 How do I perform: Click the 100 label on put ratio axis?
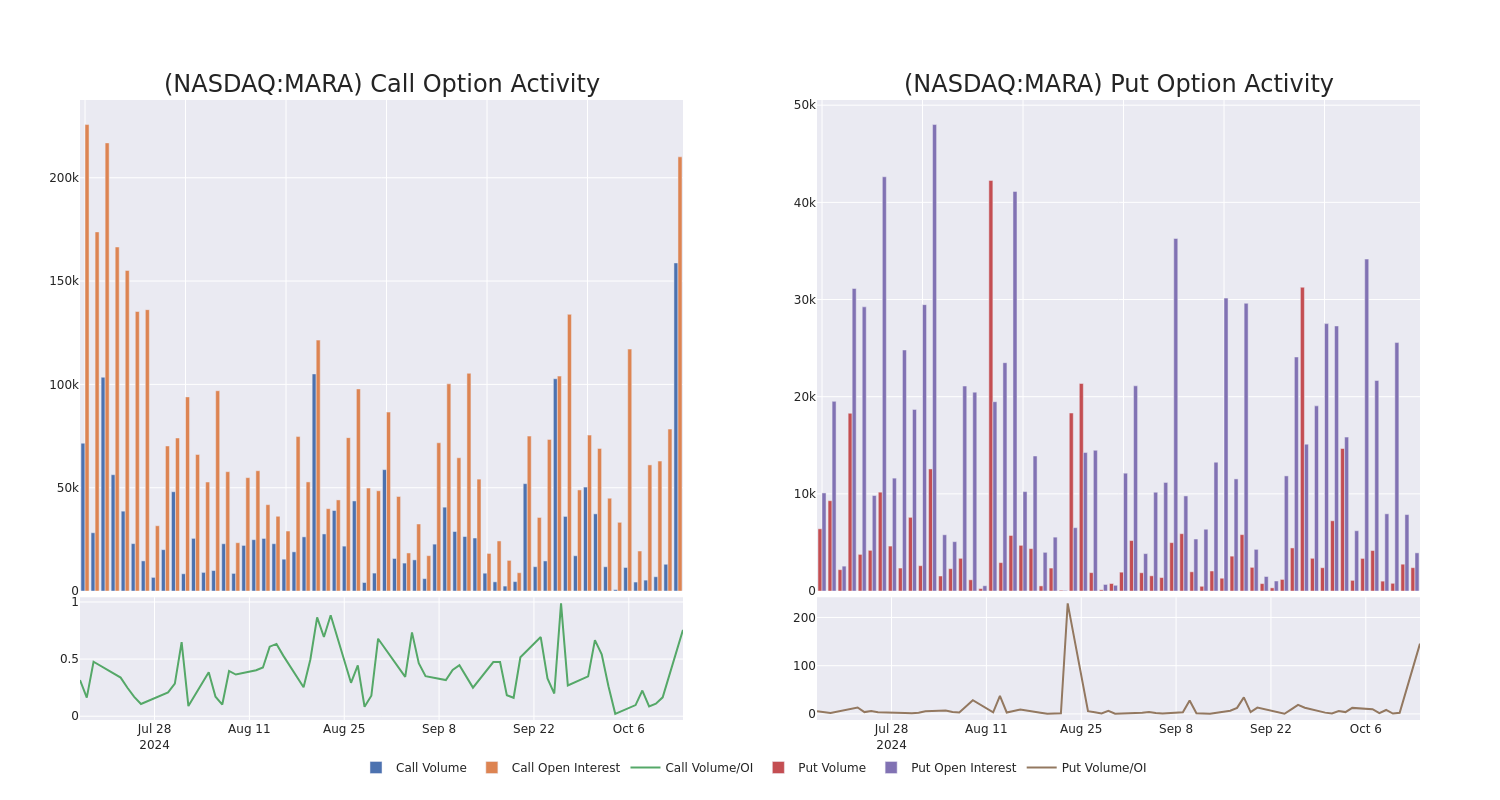click(x=805, y=666)
